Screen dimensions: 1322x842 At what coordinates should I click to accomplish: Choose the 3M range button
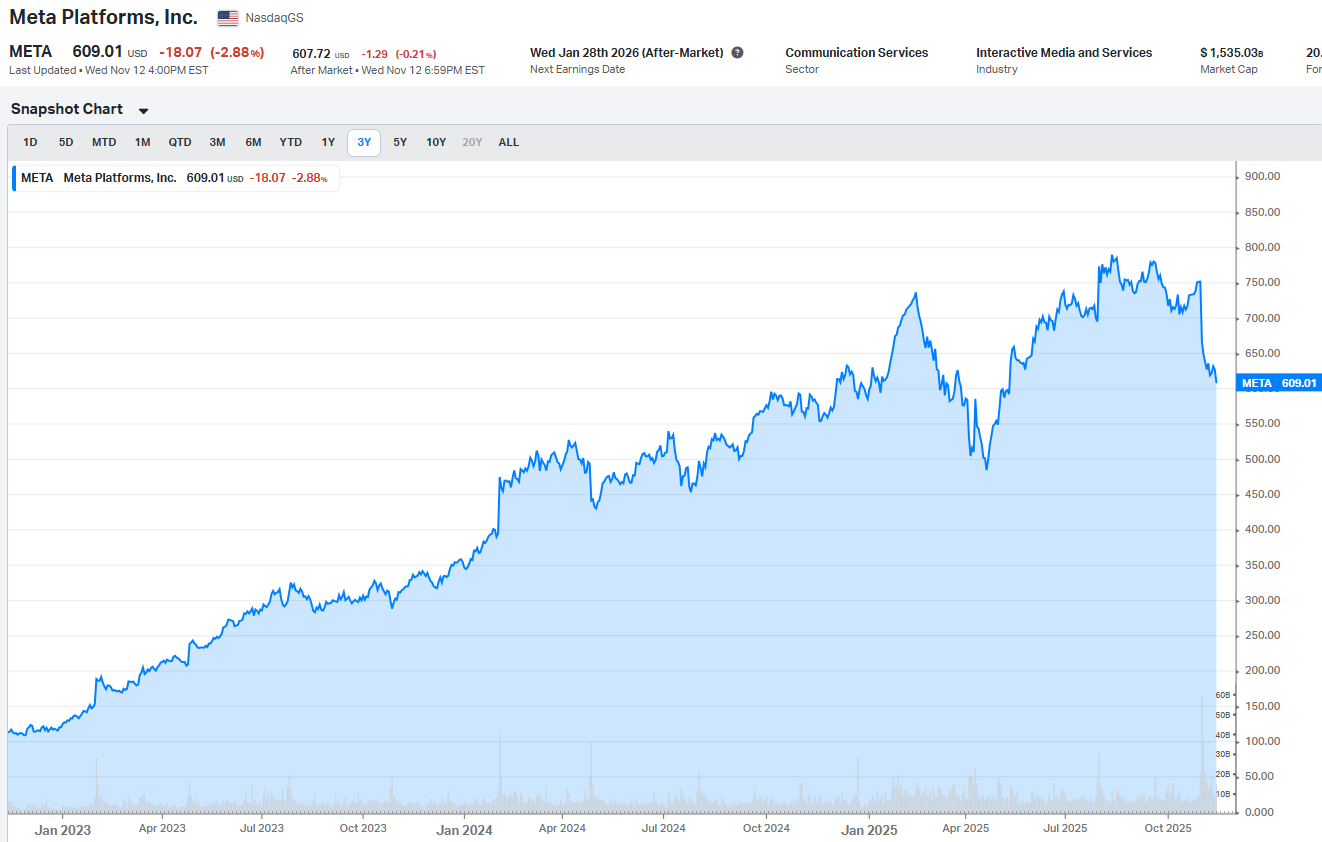(217, 142)
